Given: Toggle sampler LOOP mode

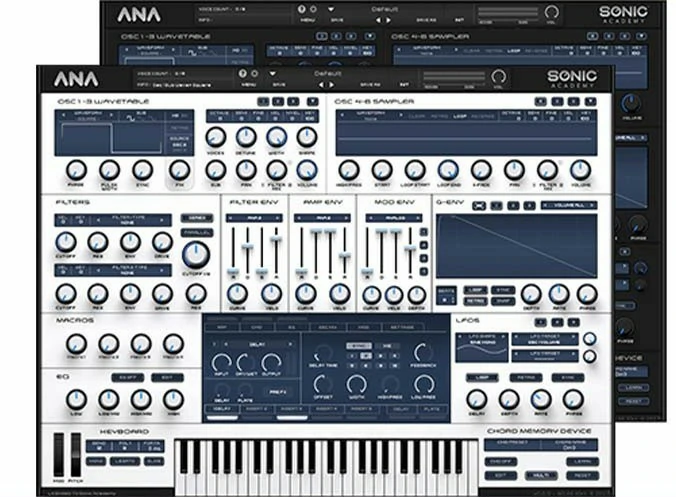Looking at the screenshot, I should [460, 116].
